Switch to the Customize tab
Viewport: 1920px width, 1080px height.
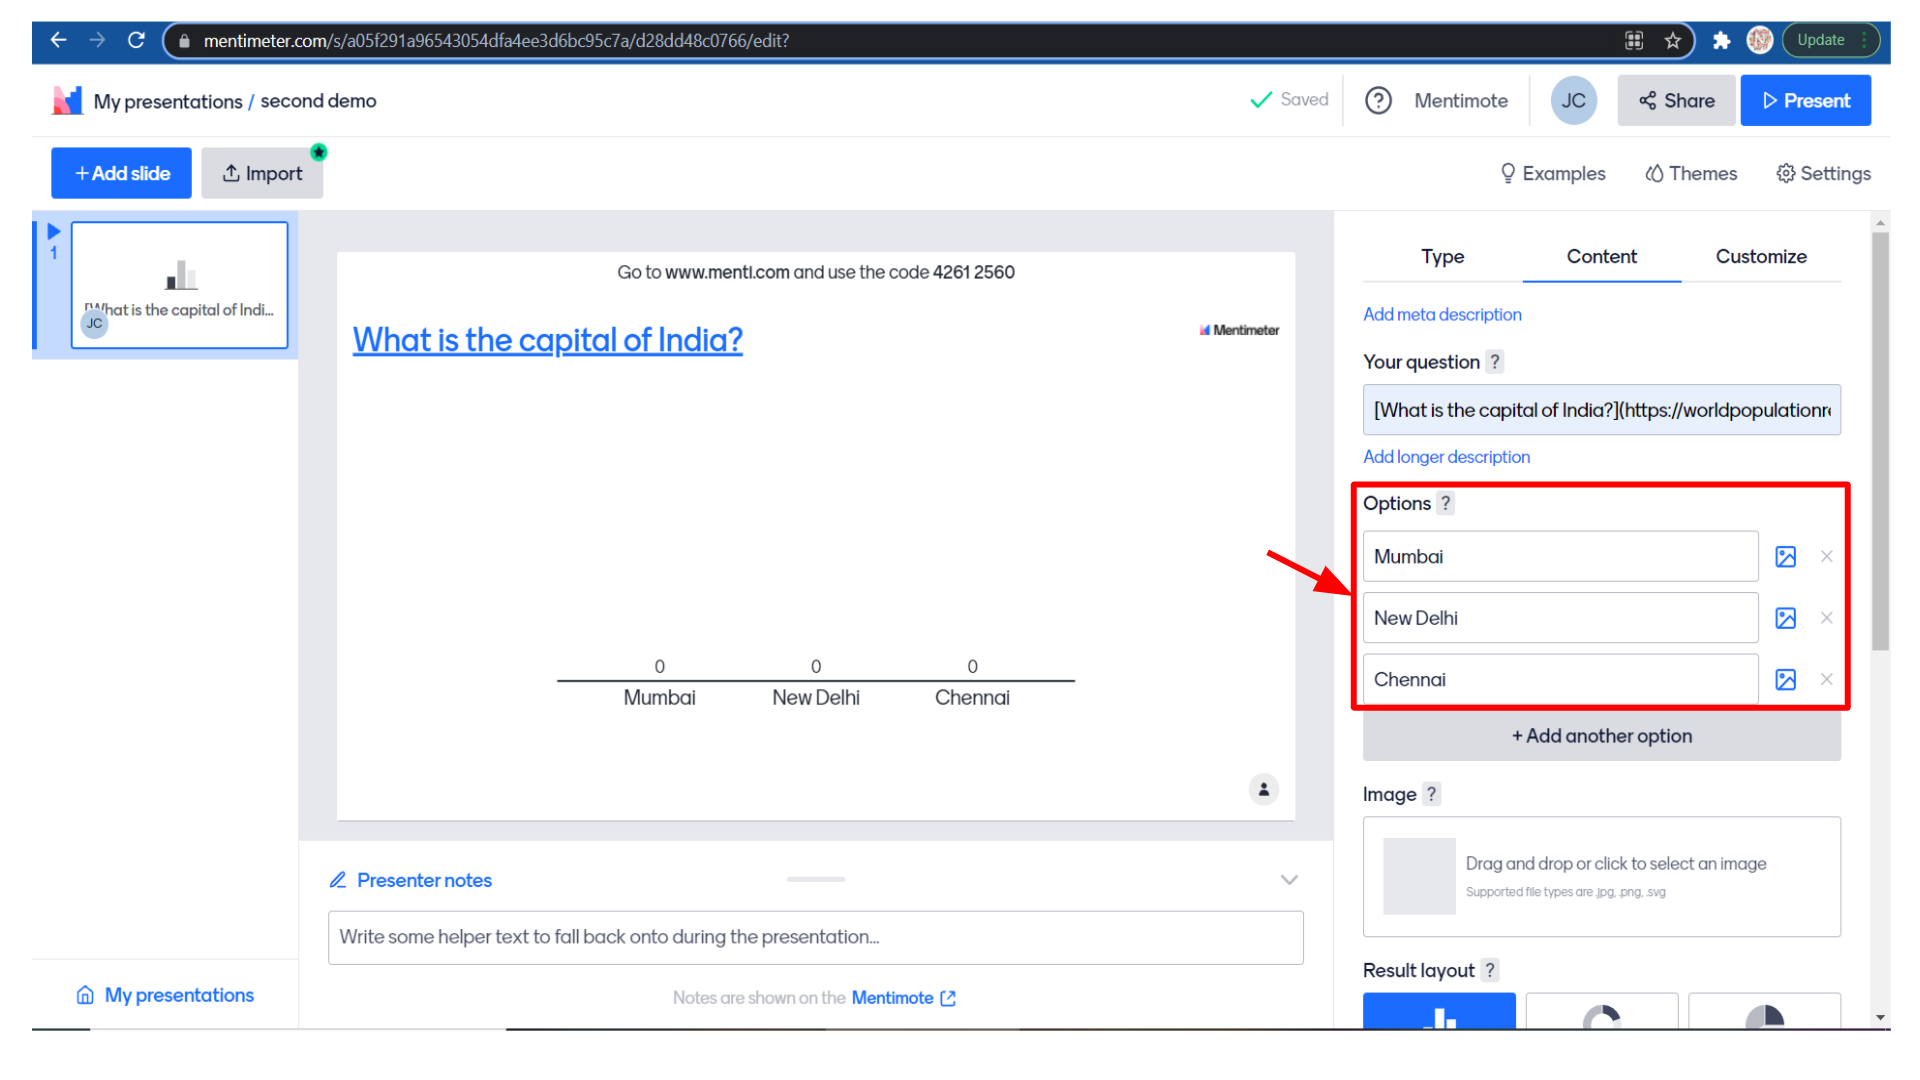[1760, 257]
